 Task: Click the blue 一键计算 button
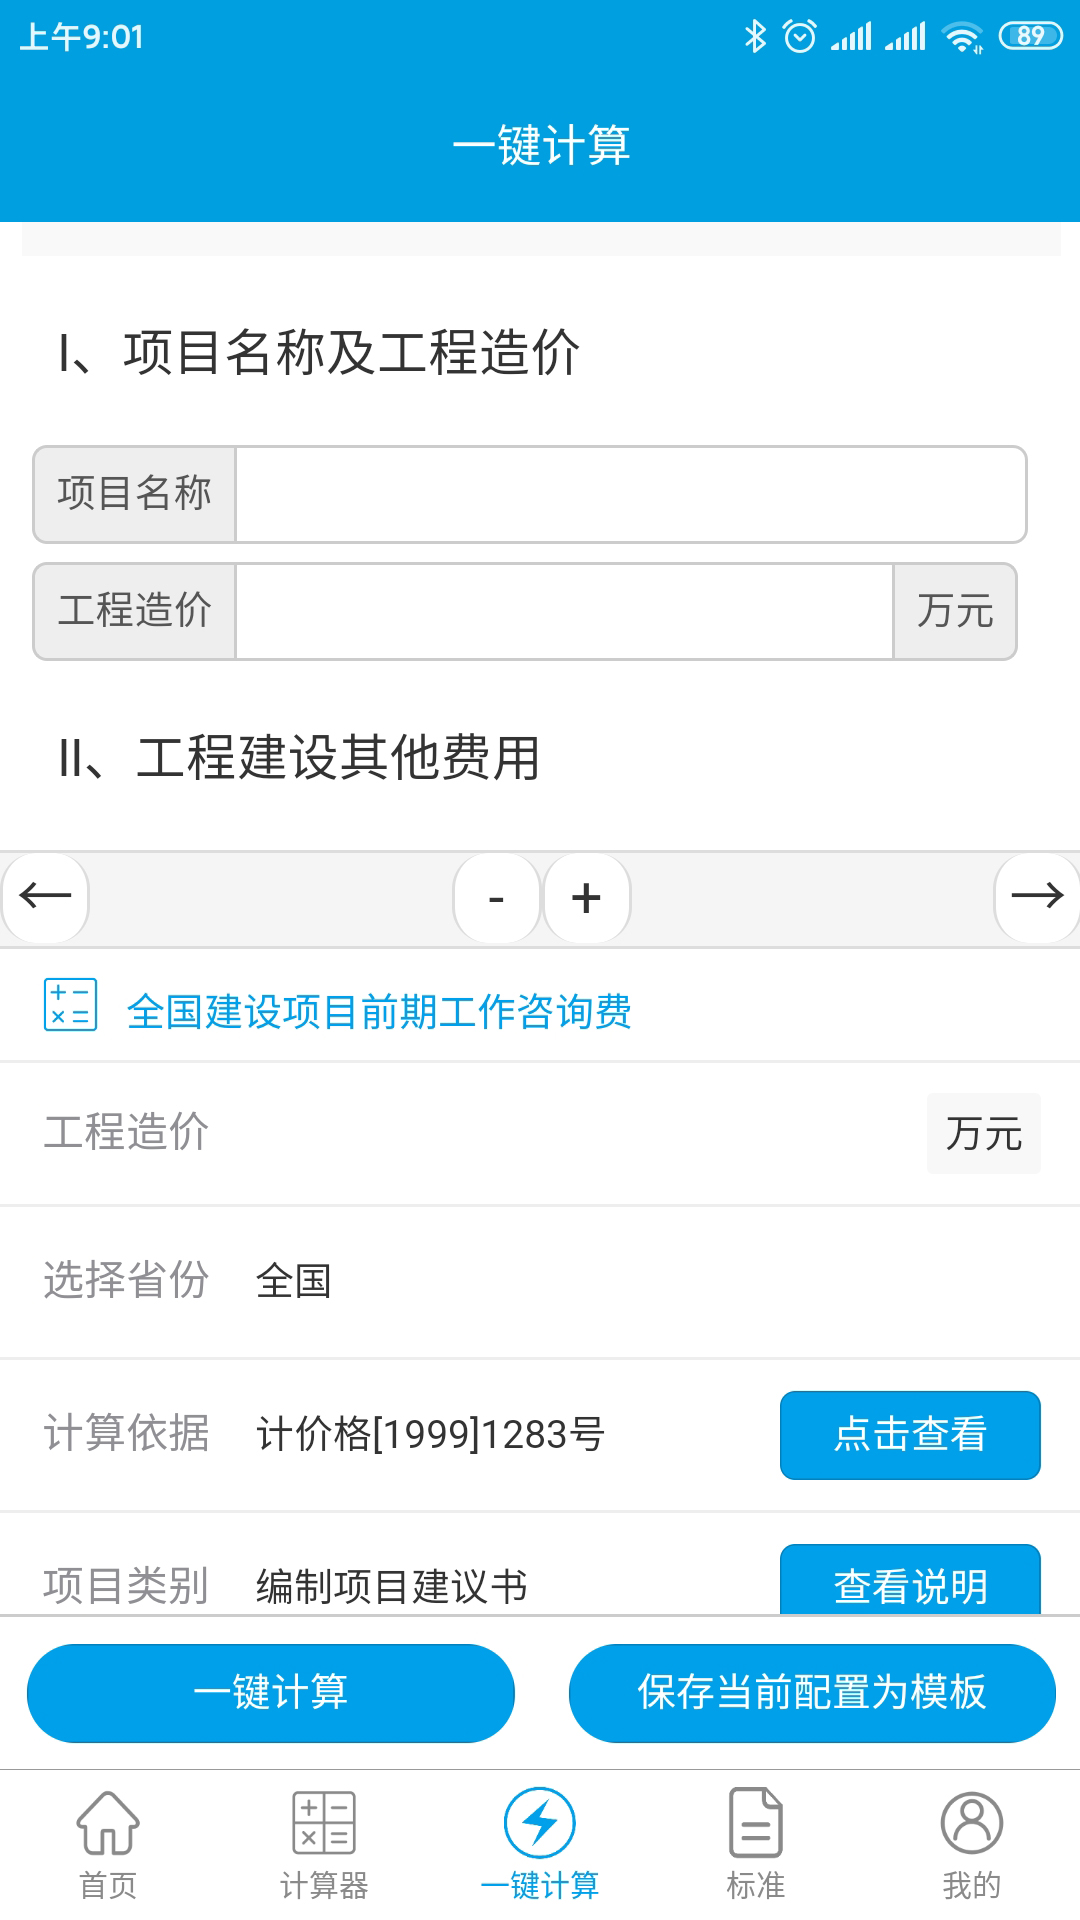(x=271, y=1693)
